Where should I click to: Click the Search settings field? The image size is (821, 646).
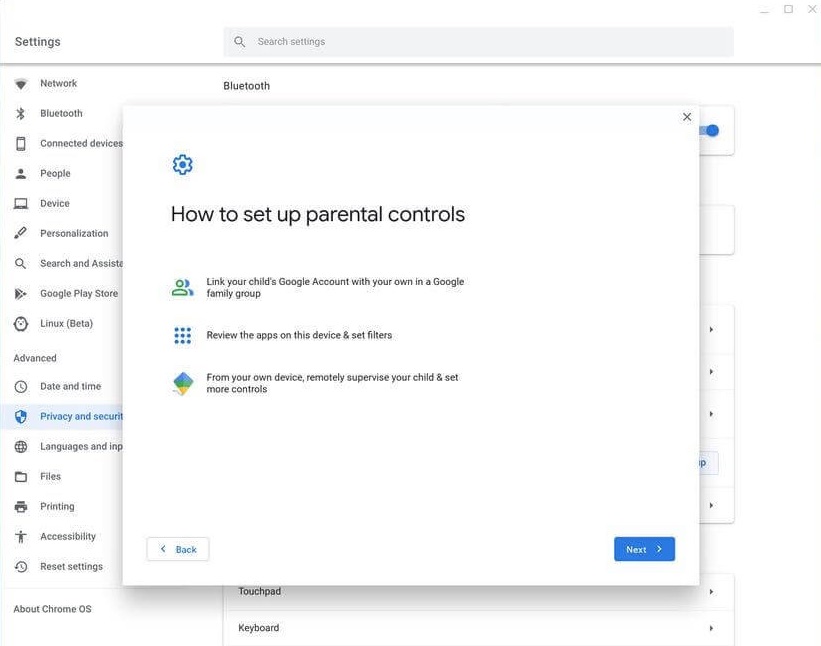[480, 41]
